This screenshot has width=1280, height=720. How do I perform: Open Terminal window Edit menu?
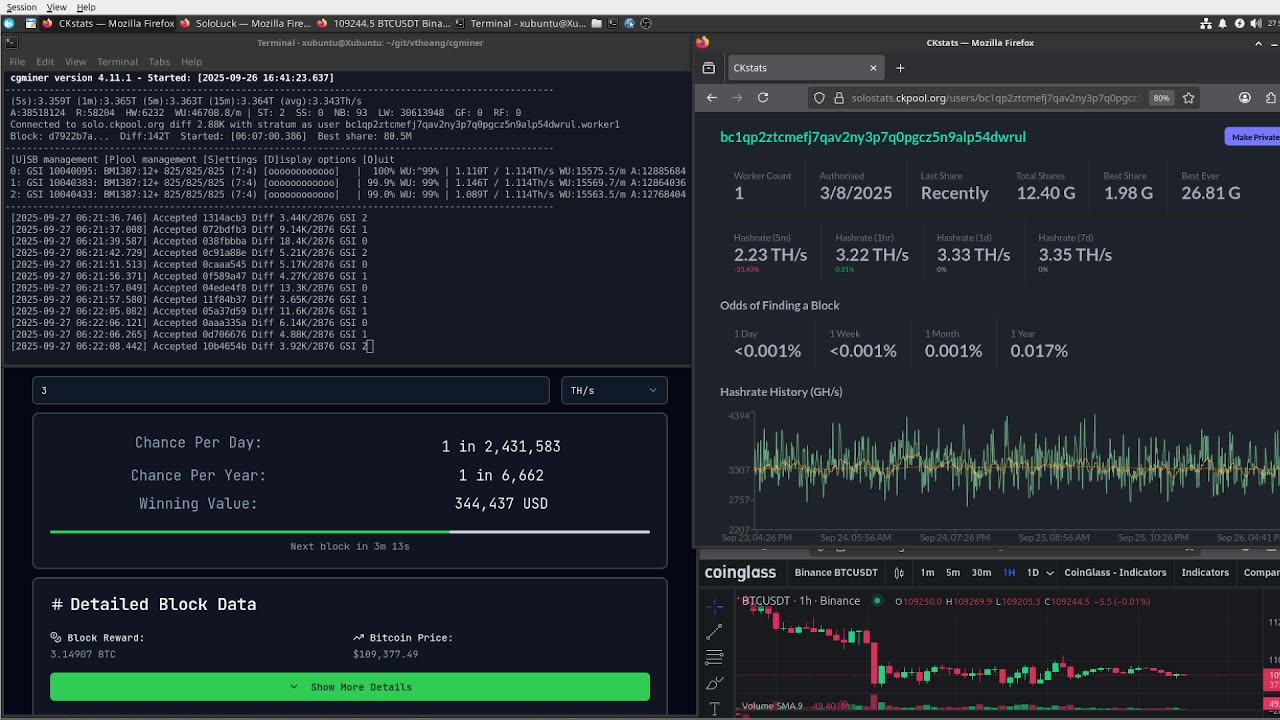[45, 62]
